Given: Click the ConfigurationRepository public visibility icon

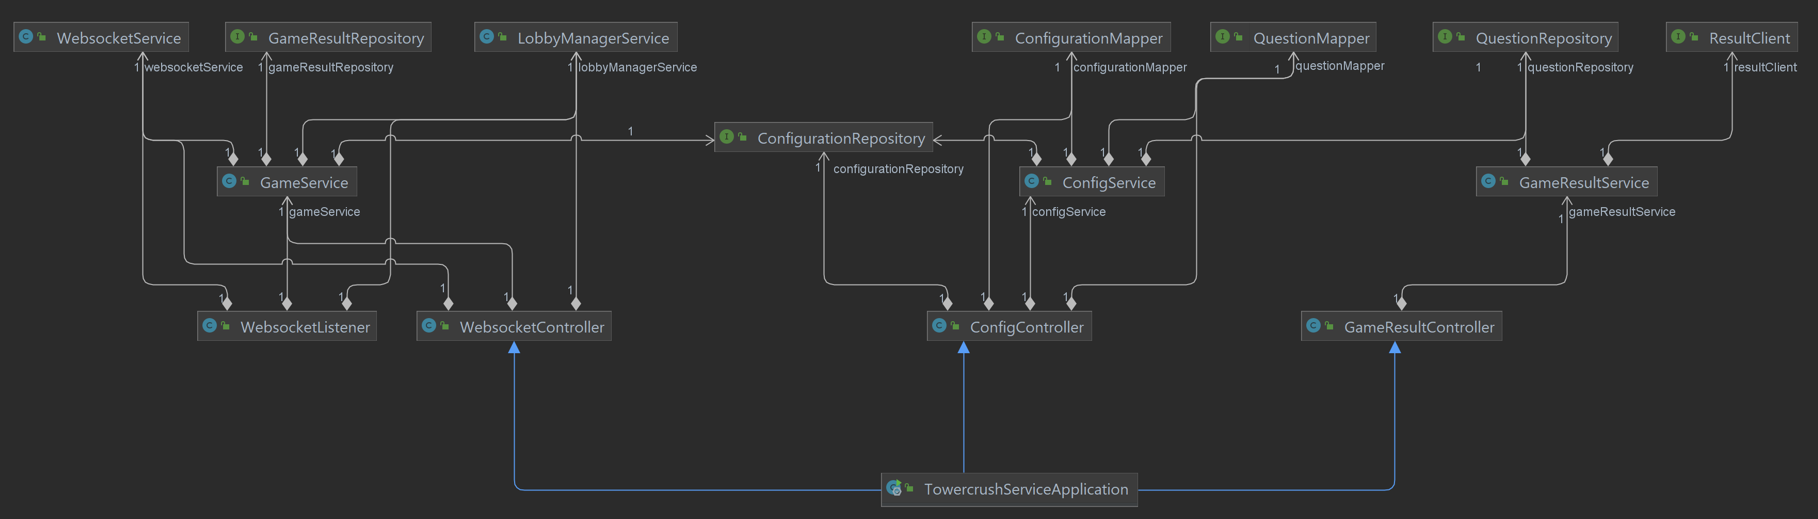Looking at the screenshot, I should click(743, 138).
